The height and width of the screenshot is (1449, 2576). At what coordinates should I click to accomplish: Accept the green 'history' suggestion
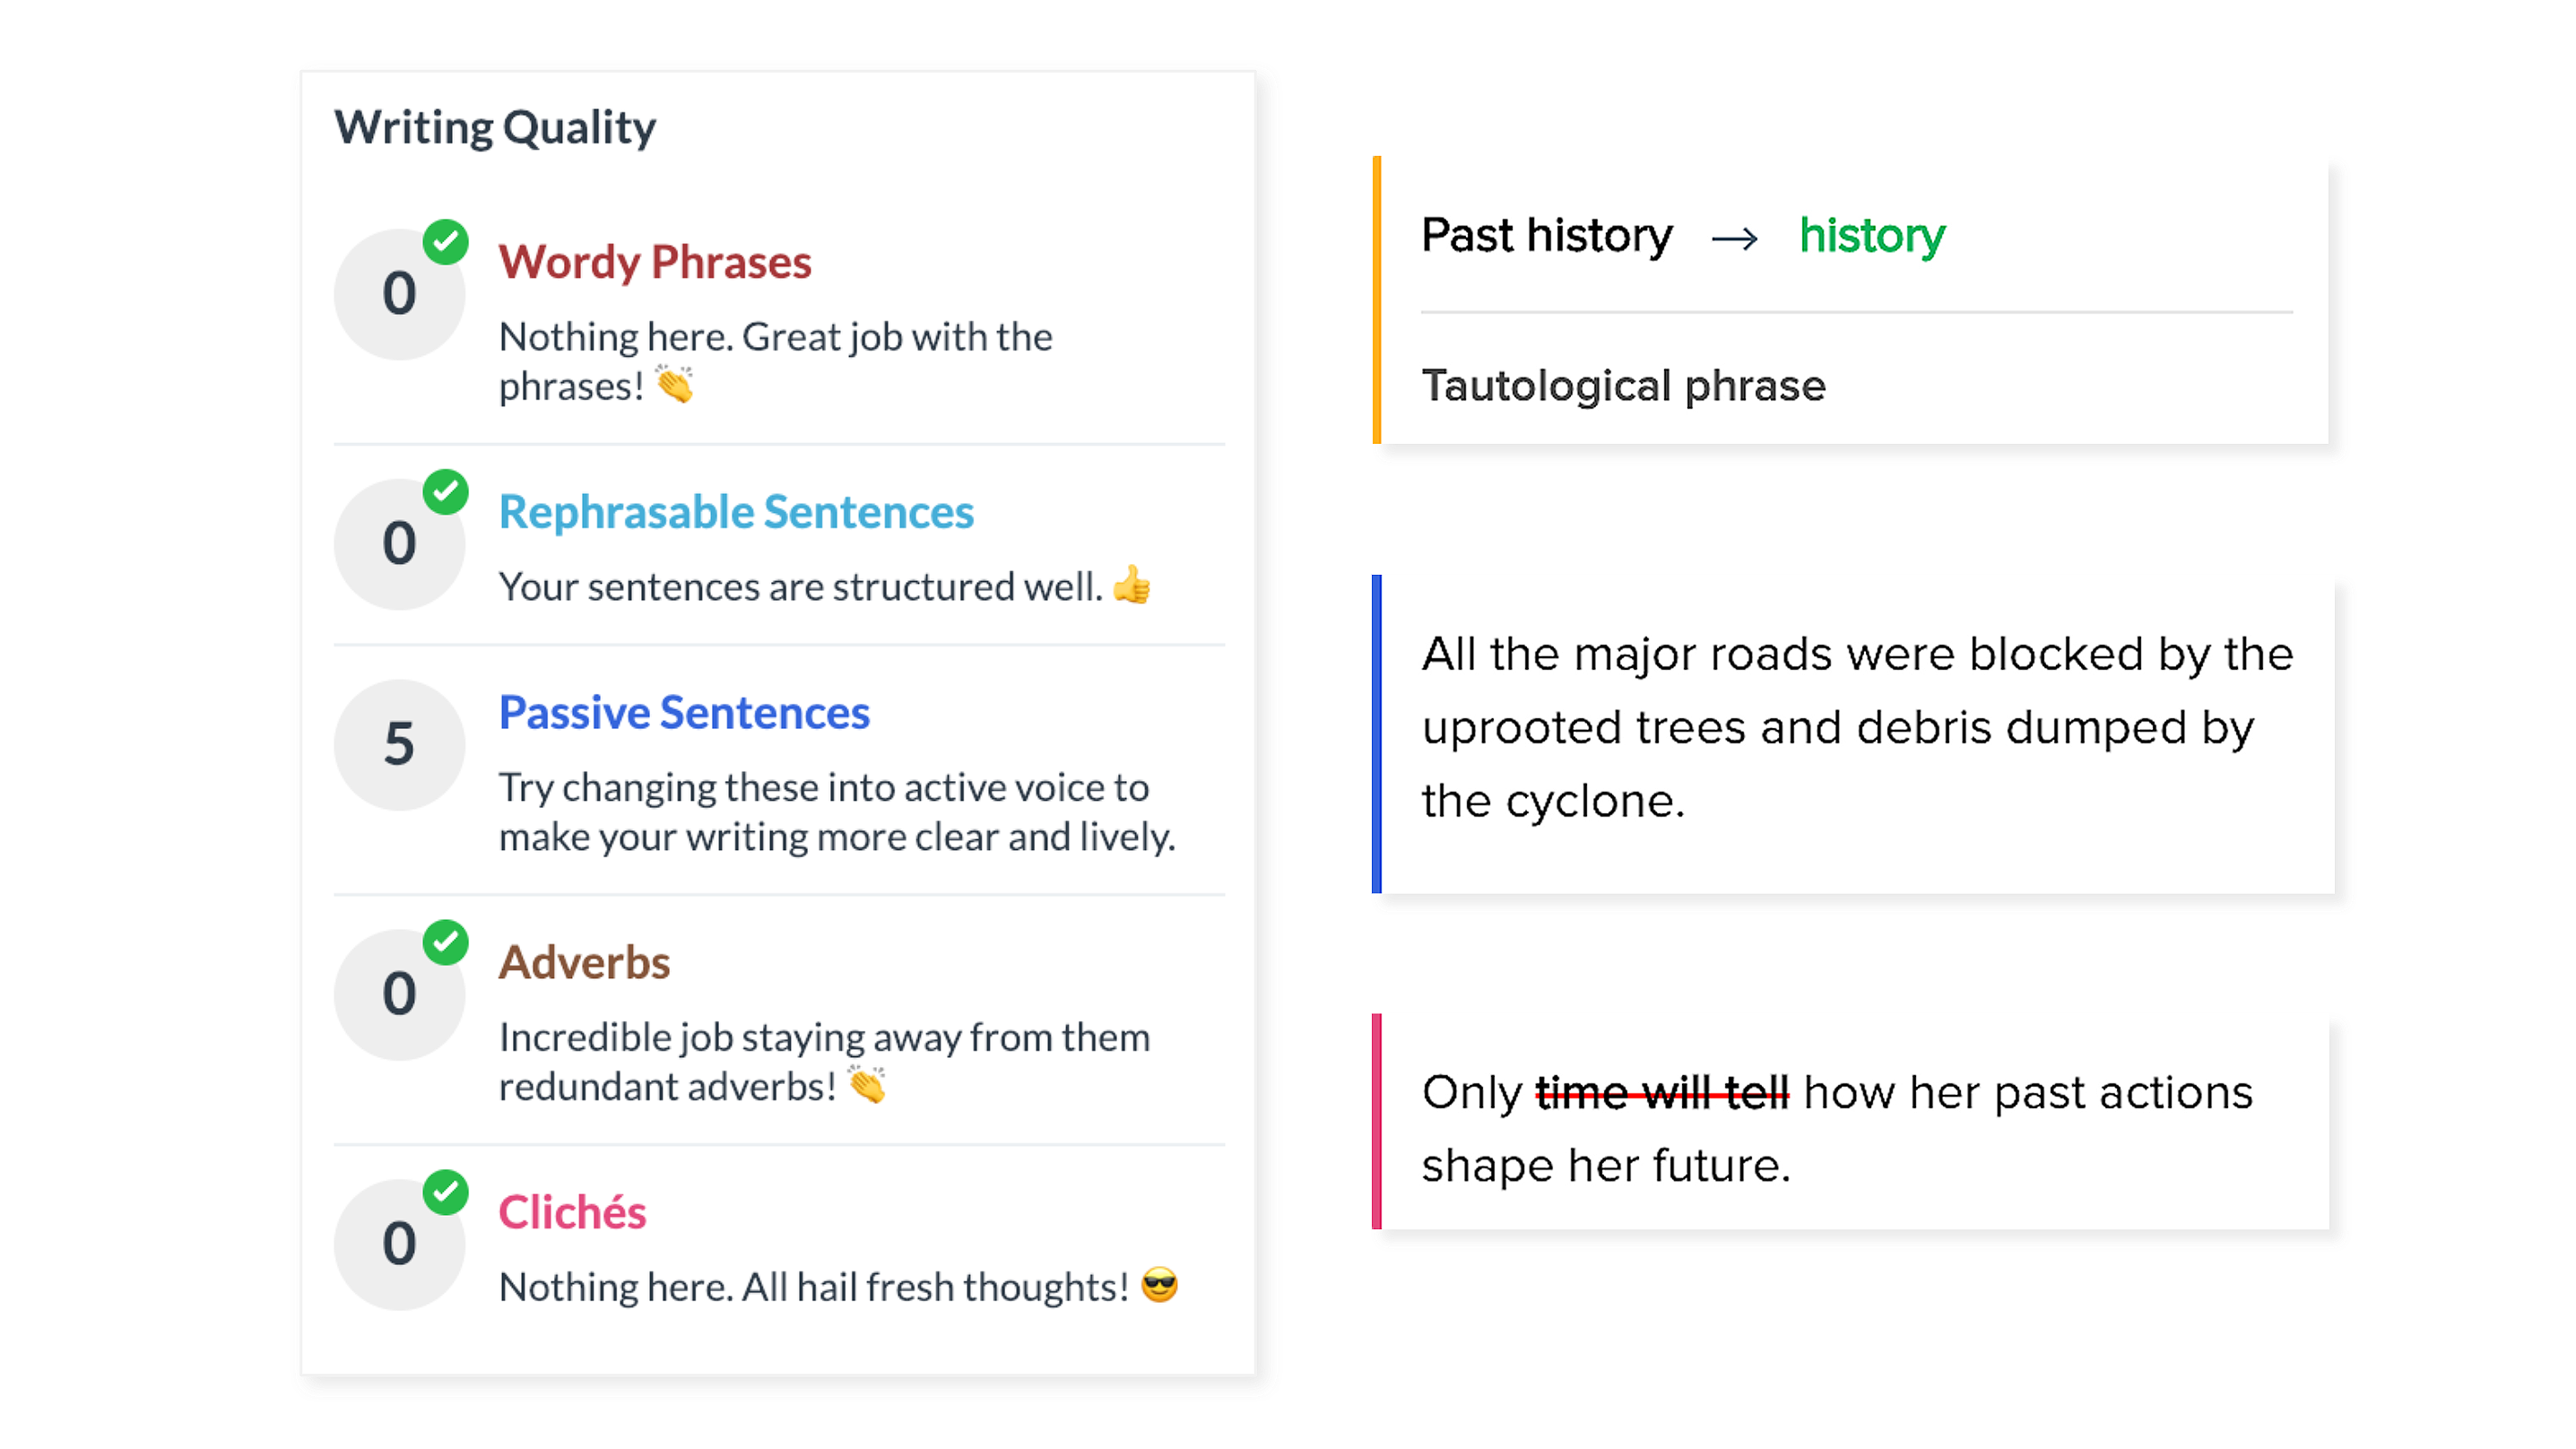(x=1872, y=236)
